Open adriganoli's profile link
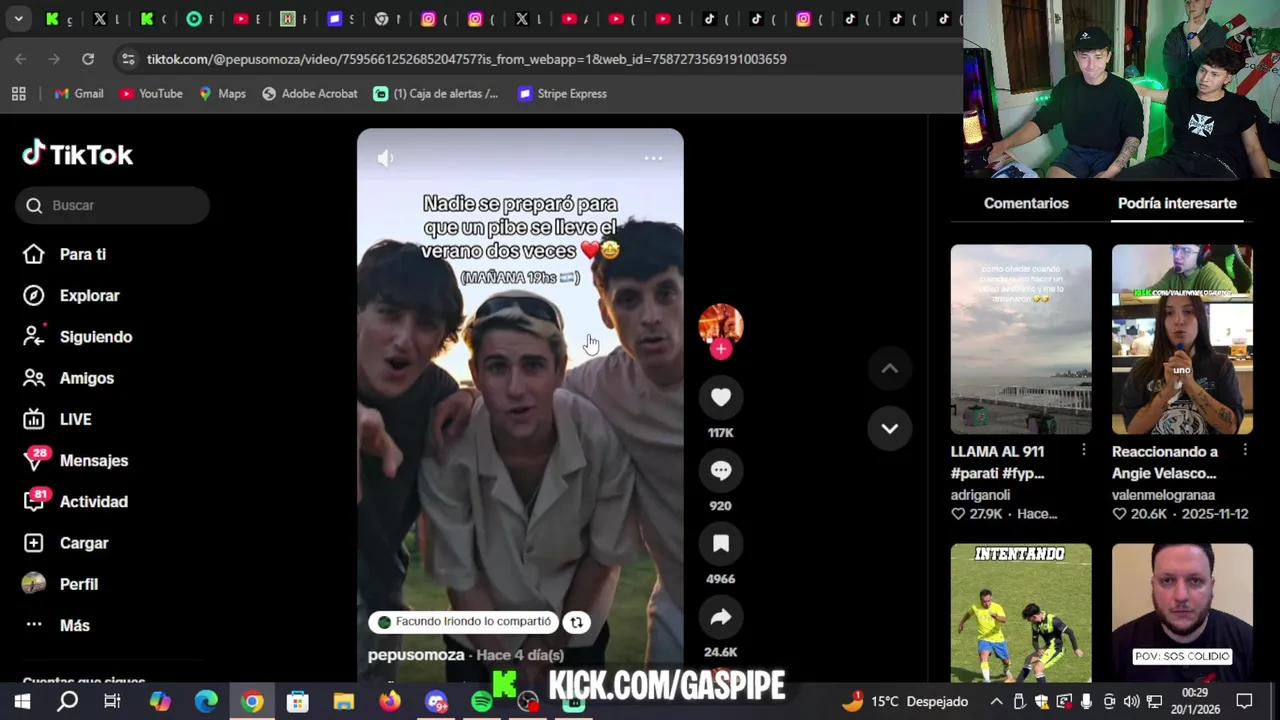This screenshot has width=1280, height=720. (x=980, y=495)
